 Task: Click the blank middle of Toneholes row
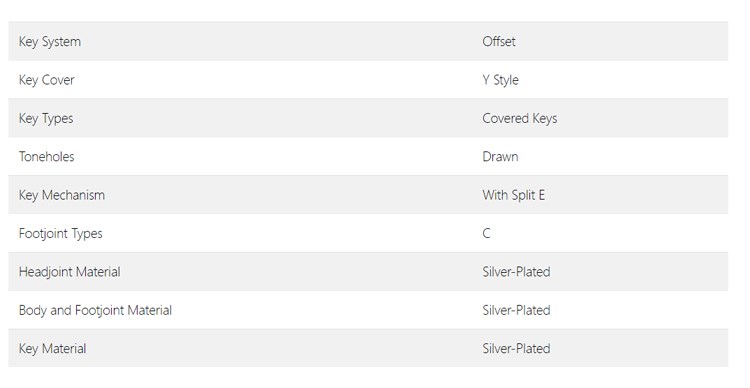click(277, 156)
